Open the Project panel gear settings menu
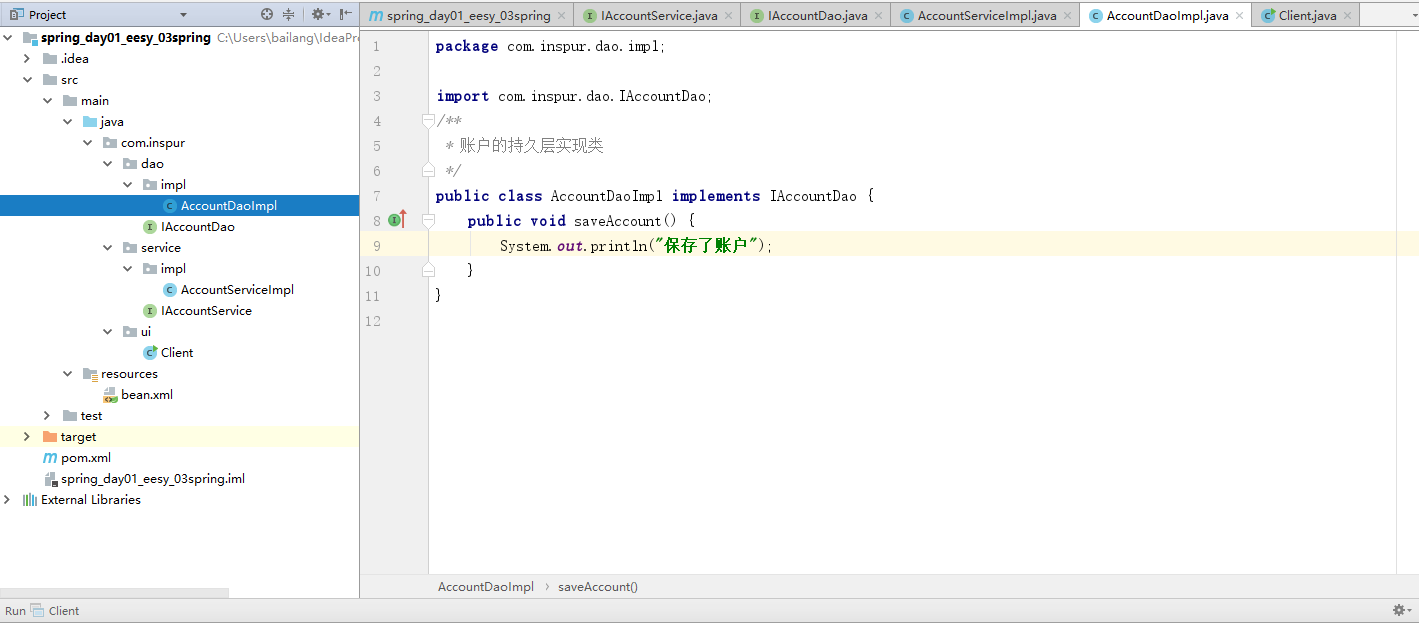 pyautogui.click(x=320, y=14)
